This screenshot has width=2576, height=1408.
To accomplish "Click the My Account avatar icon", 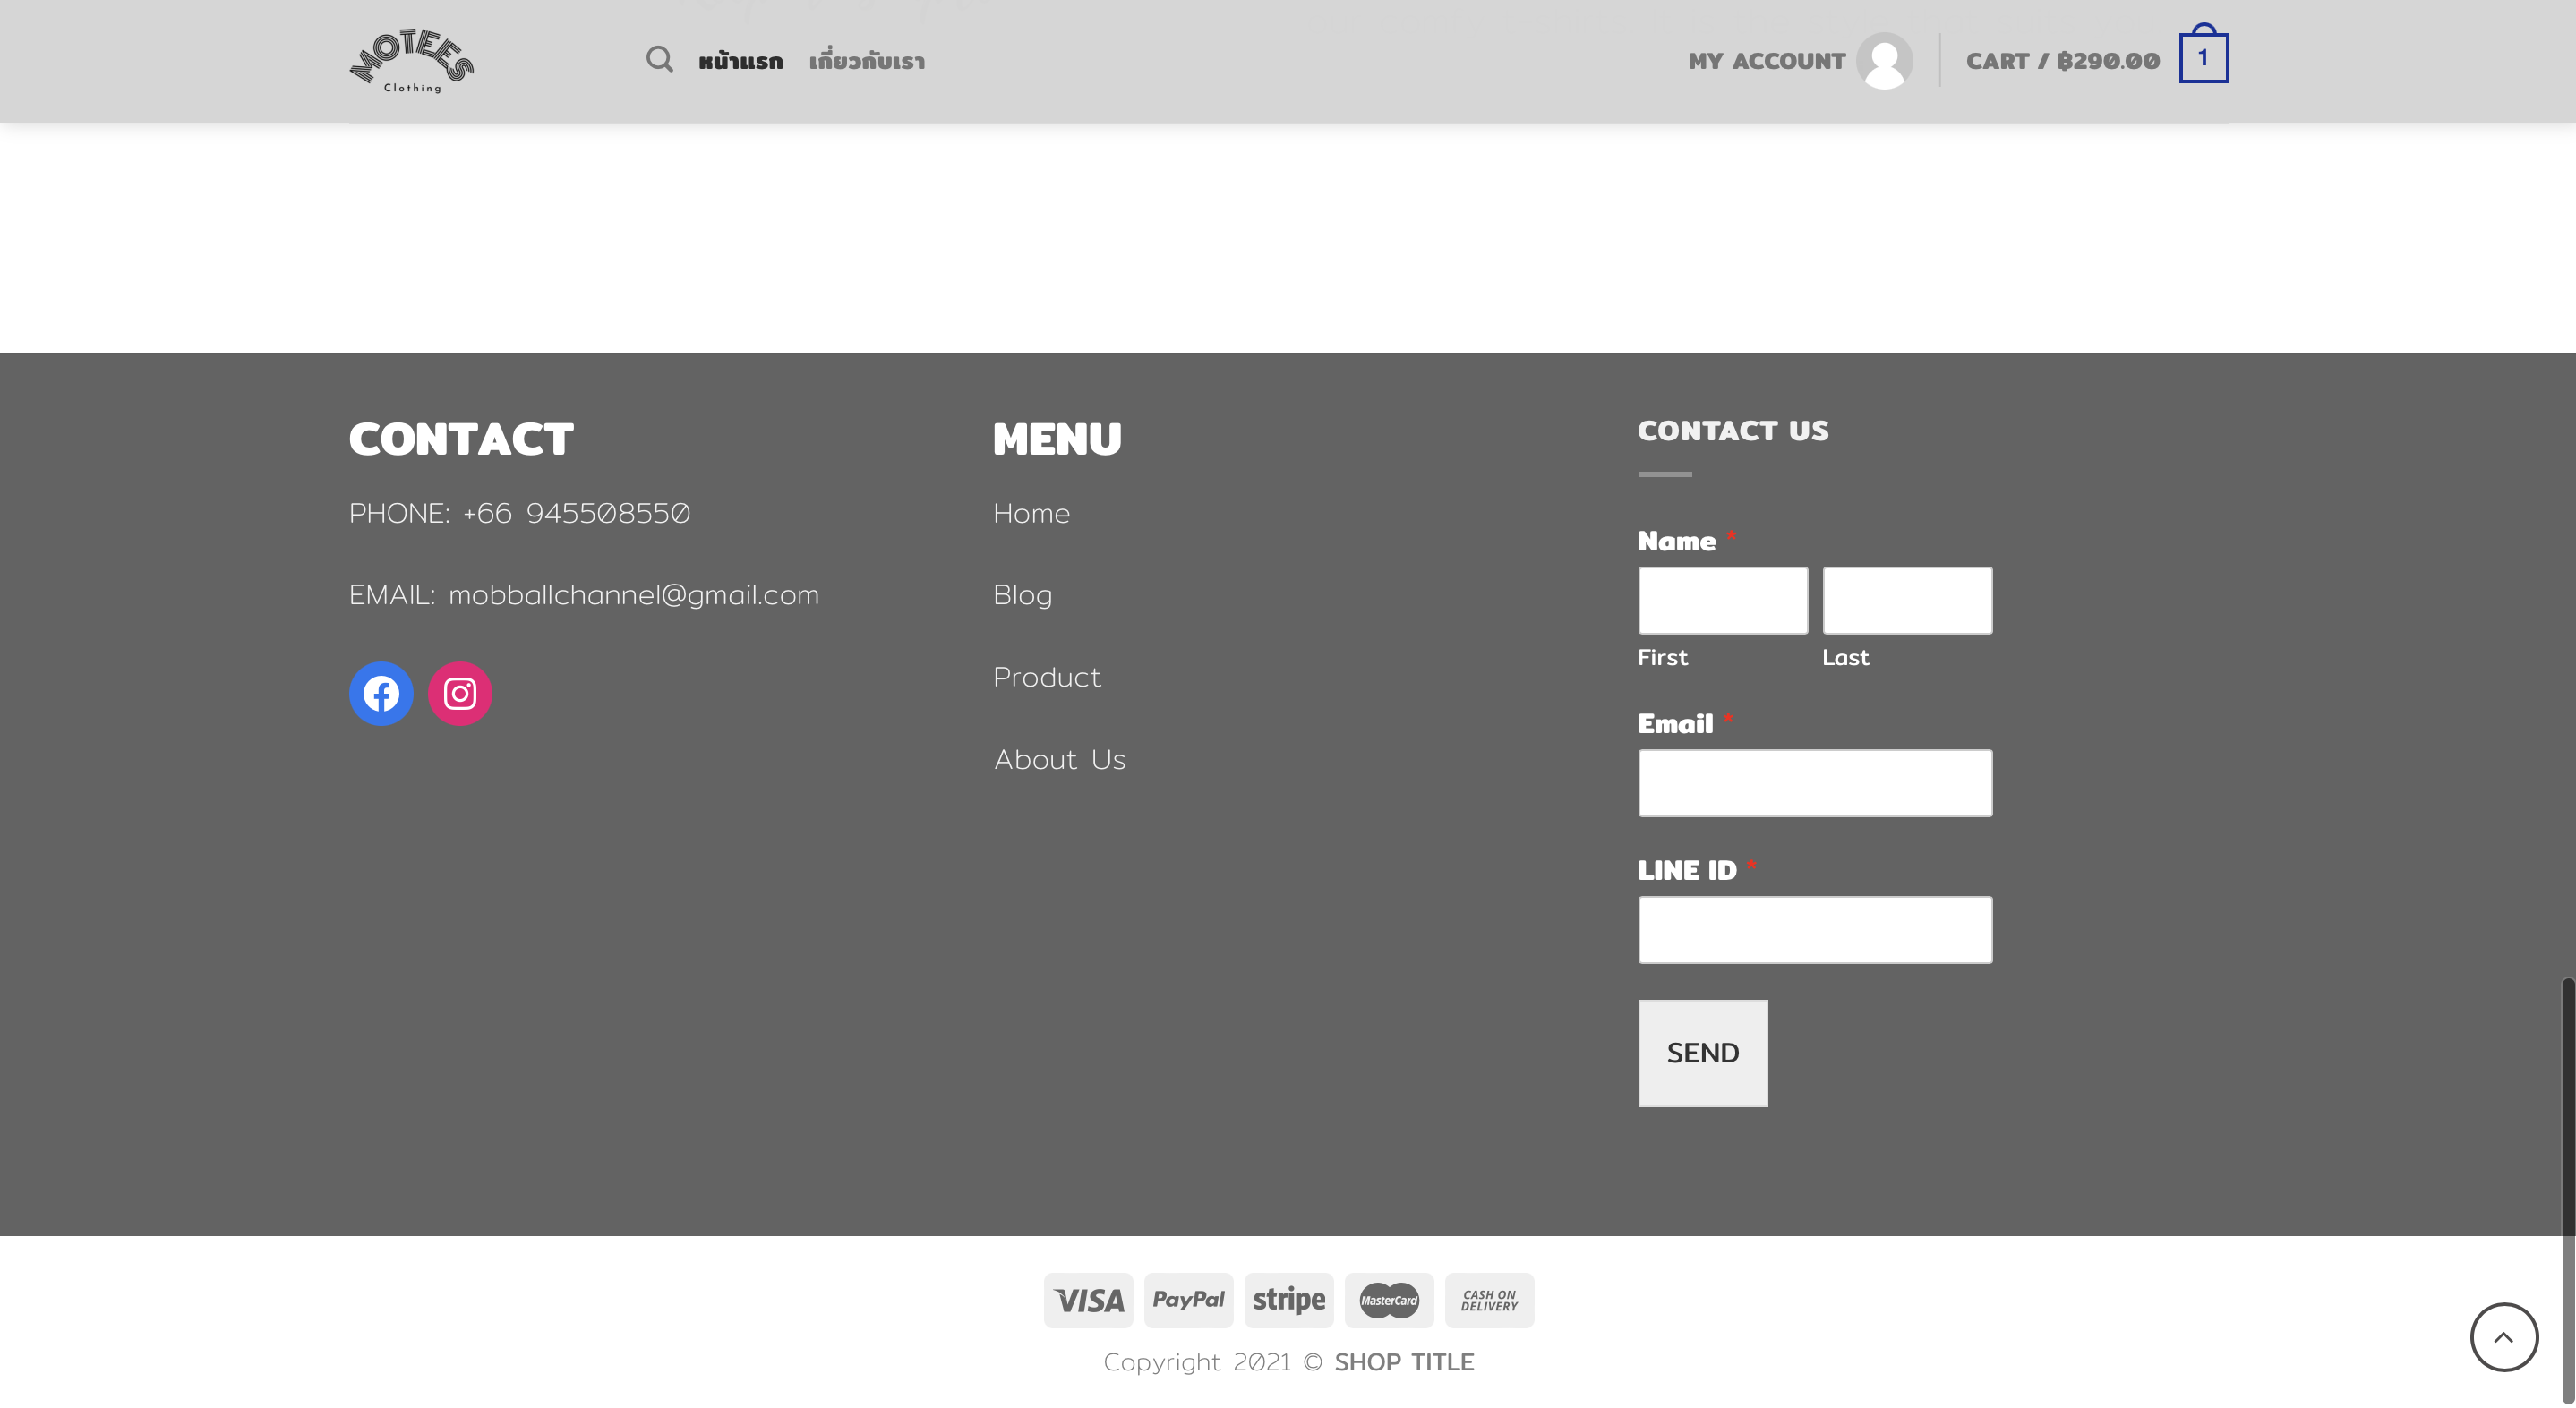I will coord(1884,61).
